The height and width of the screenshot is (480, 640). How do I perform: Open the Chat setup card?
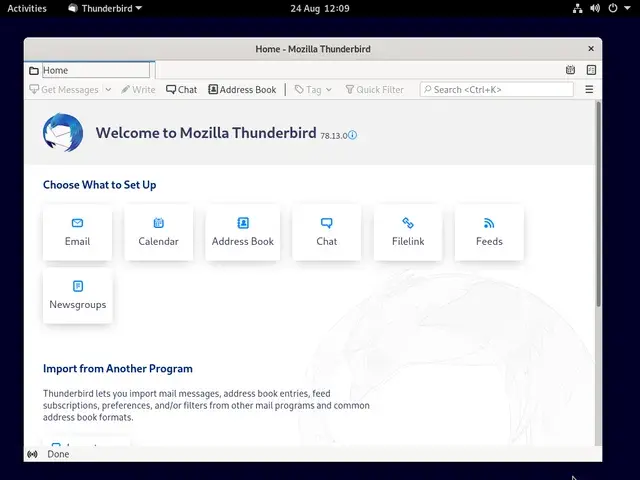(x=327, y=232)
